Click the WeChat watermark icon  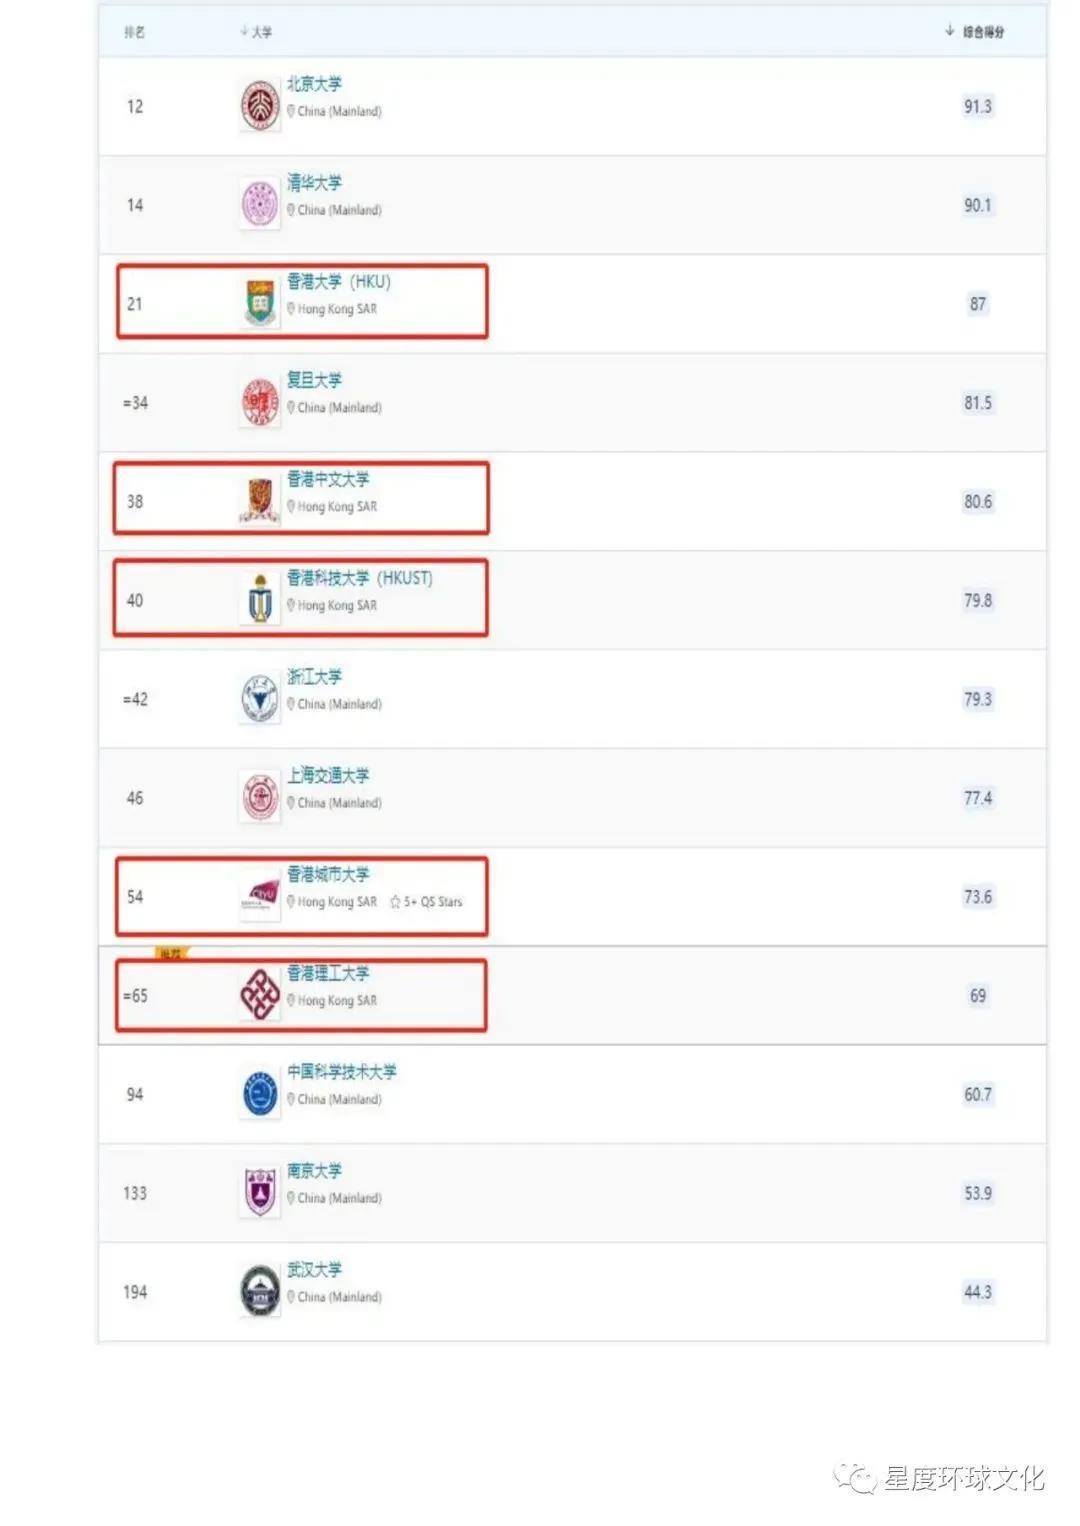click(855, 1478)
